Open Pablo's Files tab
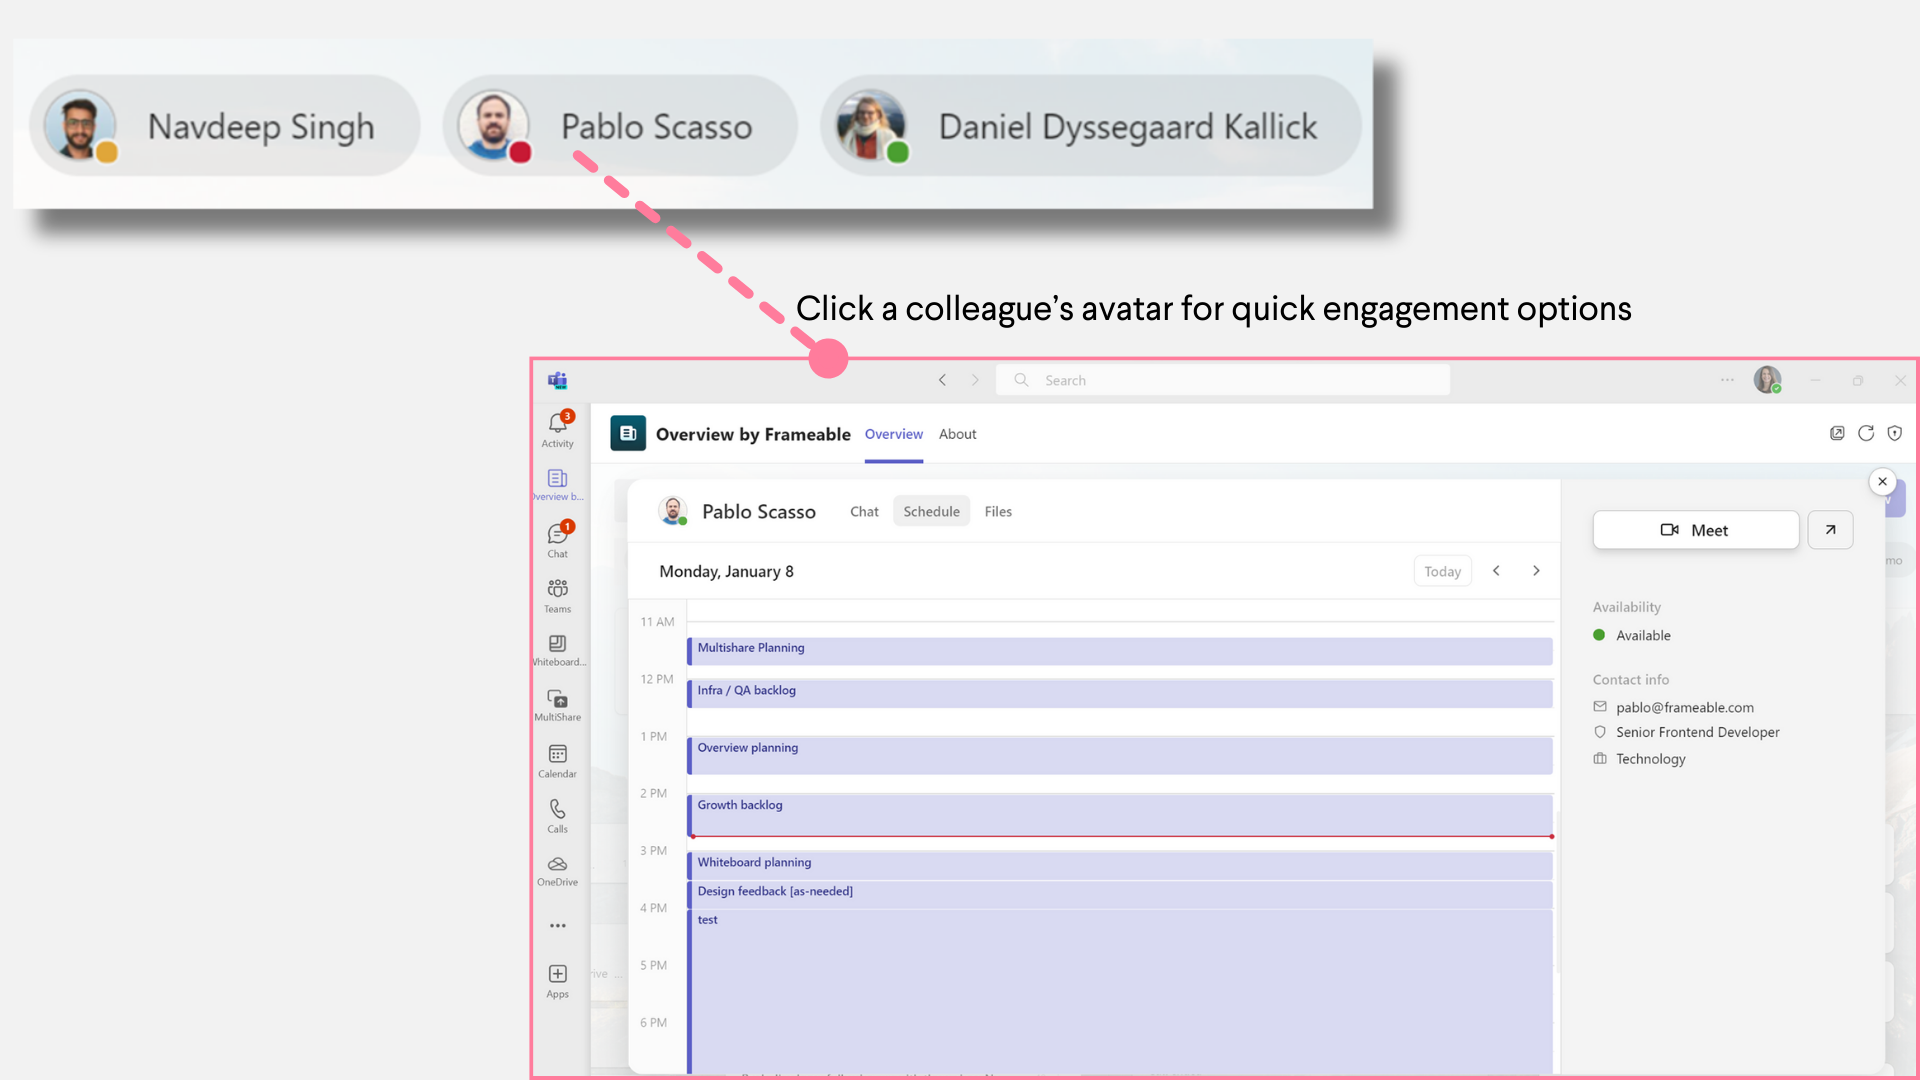The image size is (1920, 1080). point(998,511)
